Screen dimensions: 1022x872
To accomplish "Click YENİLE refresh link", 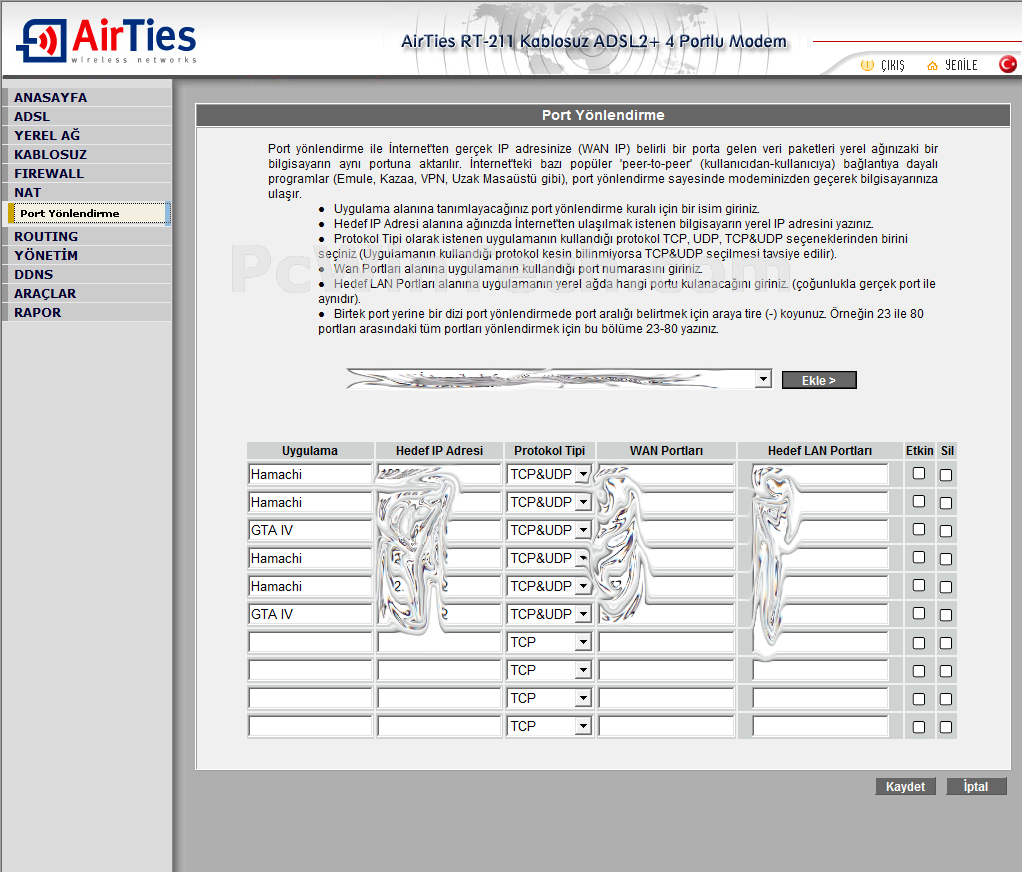I will click(961, 65).
